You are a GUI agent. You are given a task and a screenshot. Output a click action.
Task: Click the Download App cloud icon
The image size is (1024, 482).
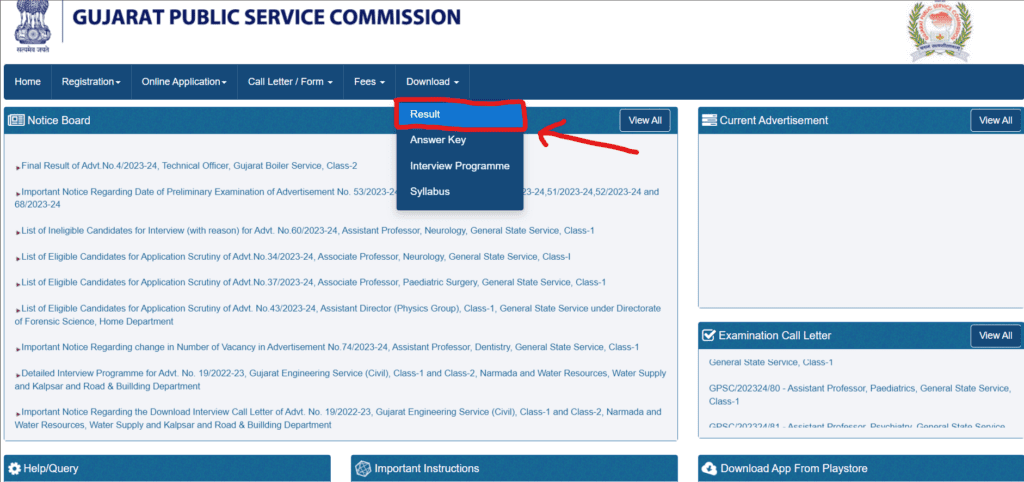tap(709, 468)
